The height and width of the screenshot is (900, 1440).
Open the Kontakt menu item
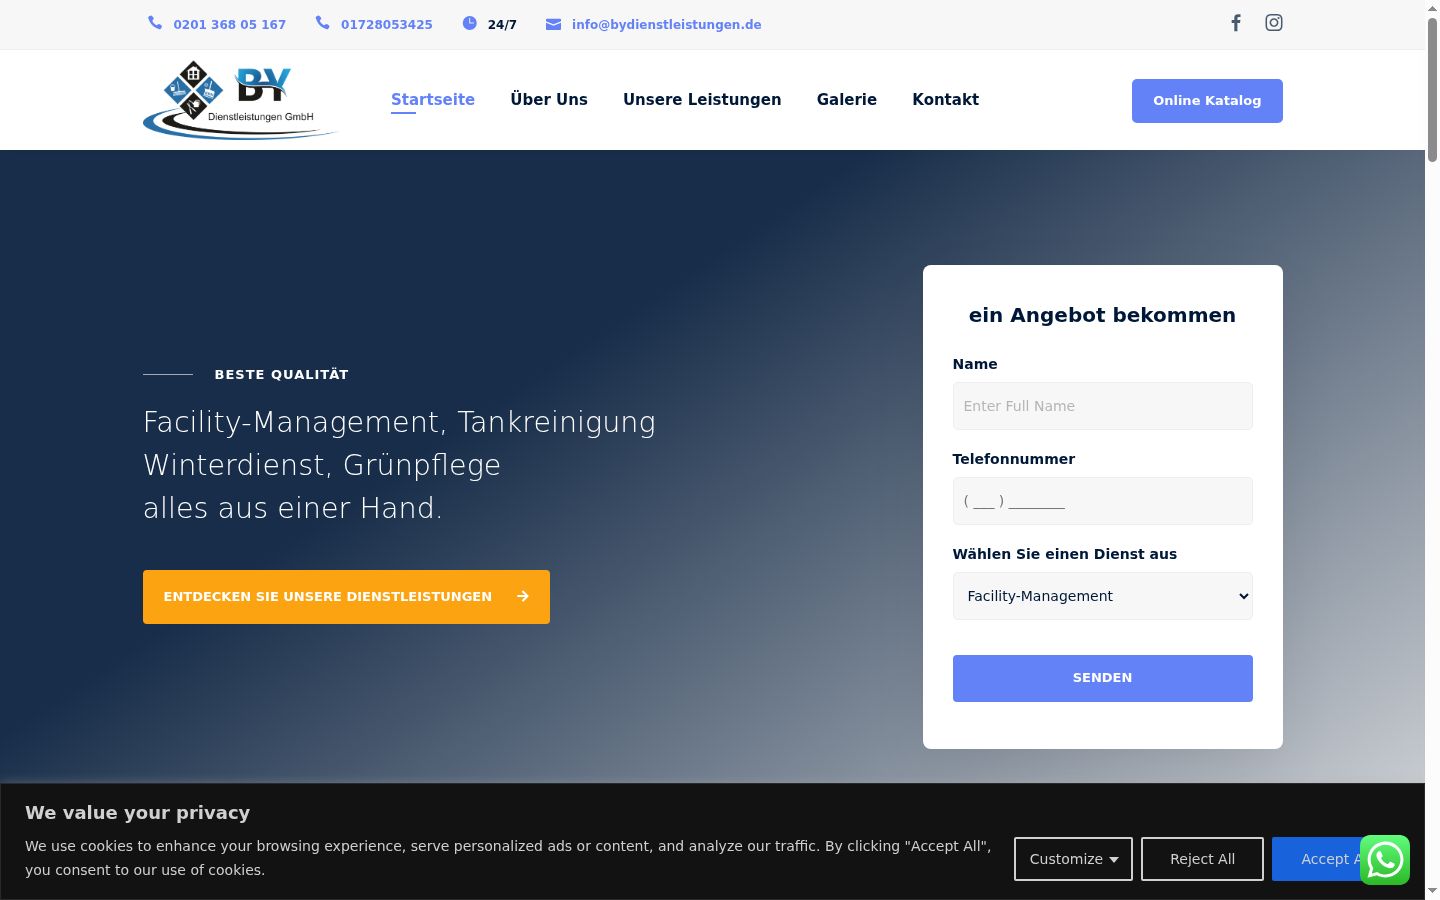(x=945, y=100)
